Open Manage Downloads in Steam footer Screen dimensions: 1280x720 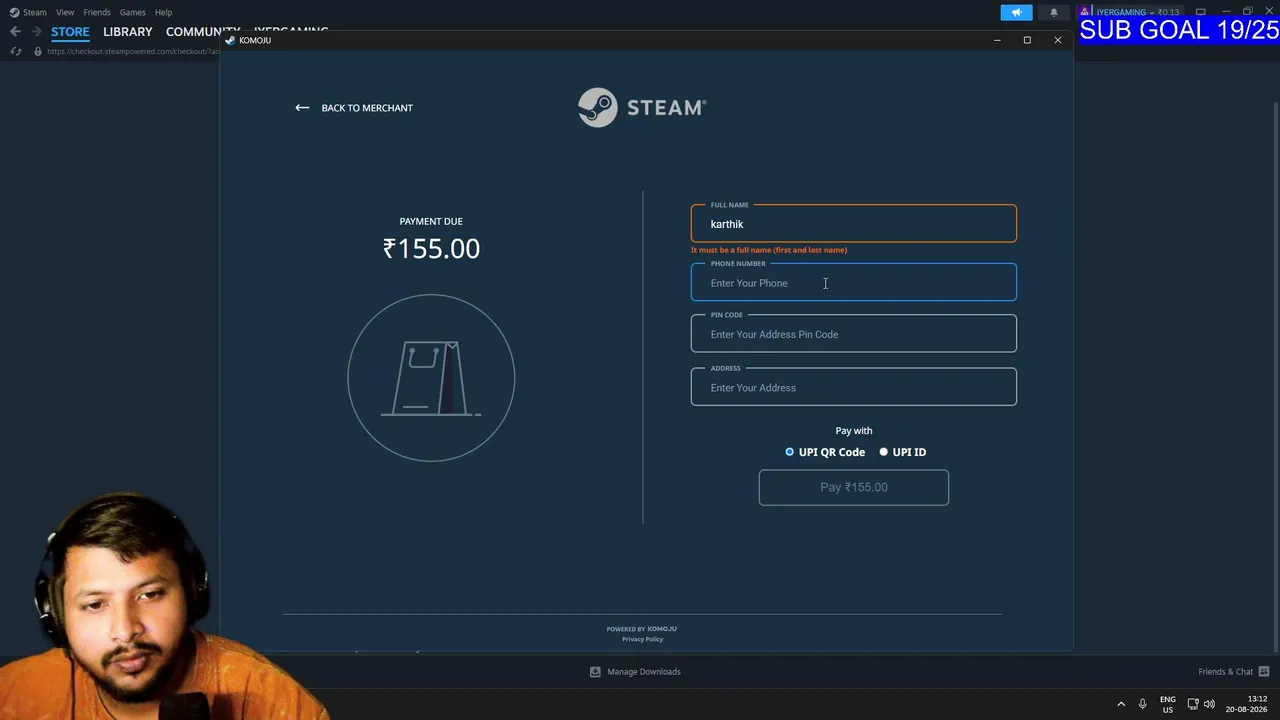644,672
